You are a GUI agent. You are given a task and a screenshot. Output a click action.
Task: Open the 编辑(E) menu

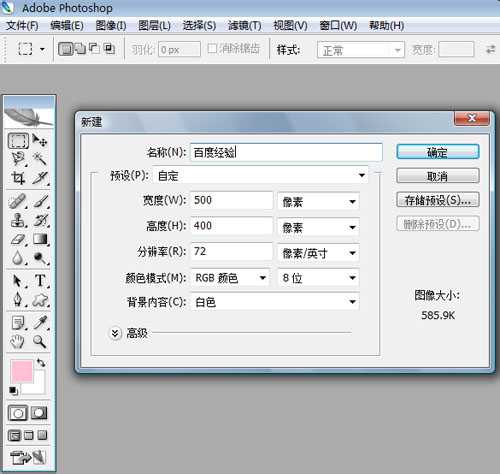[67, 26]
